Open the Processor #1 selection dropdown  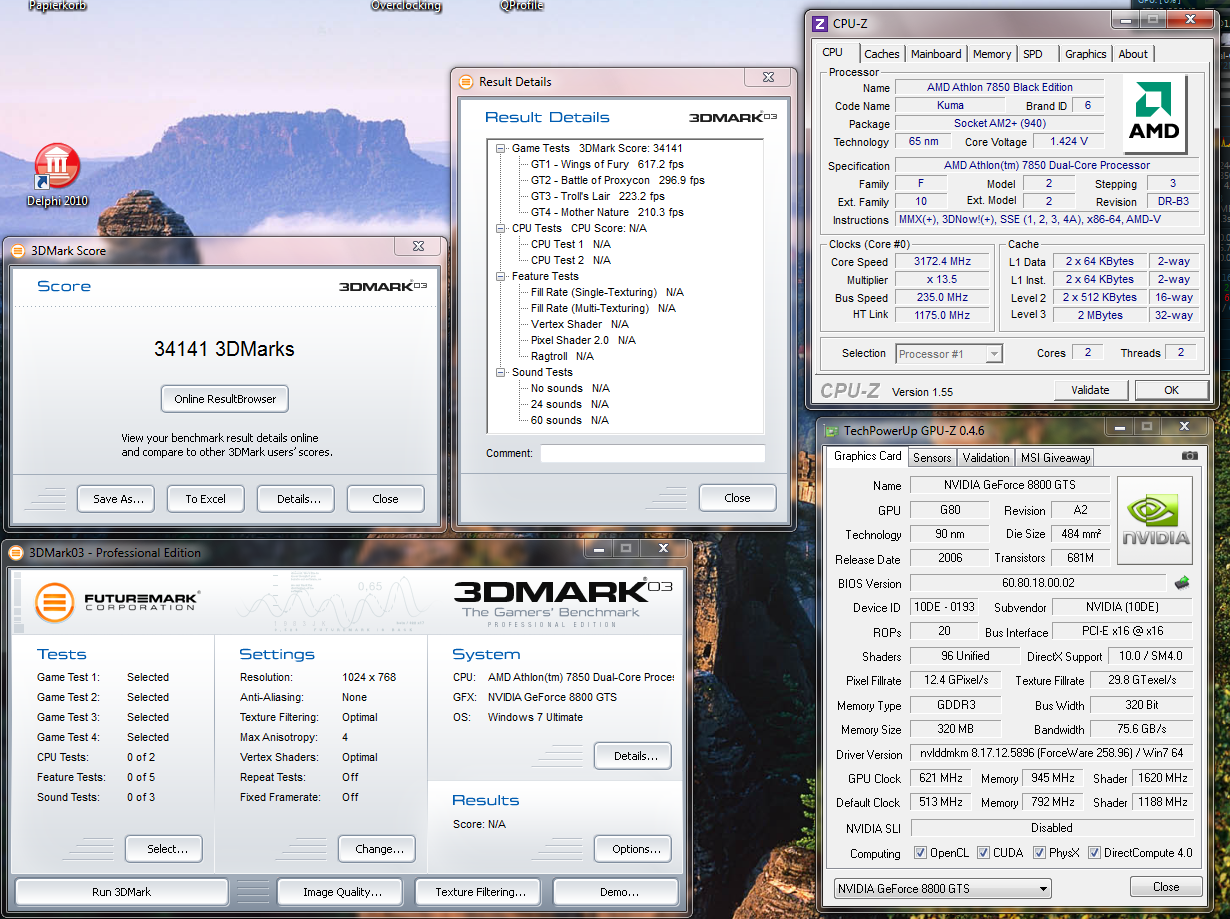[x=949, y=353]
